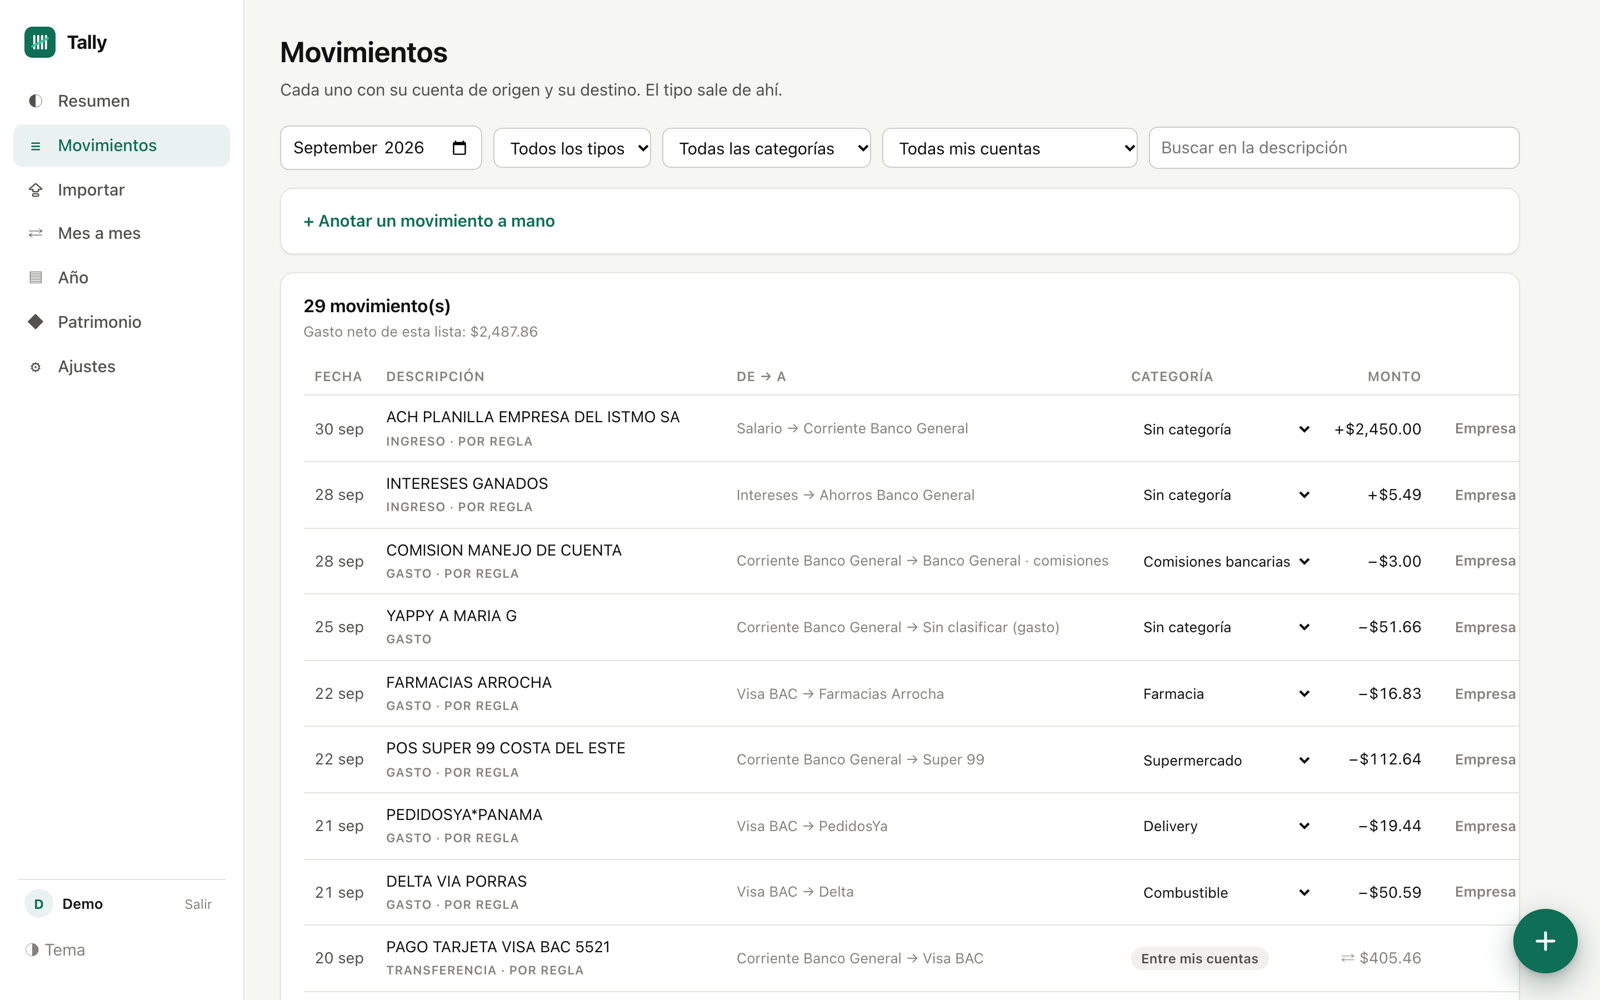This screenshot has height=1000, width=1600.
Task: Click the Tally logo icon
Action: click(x=40, y=42)
